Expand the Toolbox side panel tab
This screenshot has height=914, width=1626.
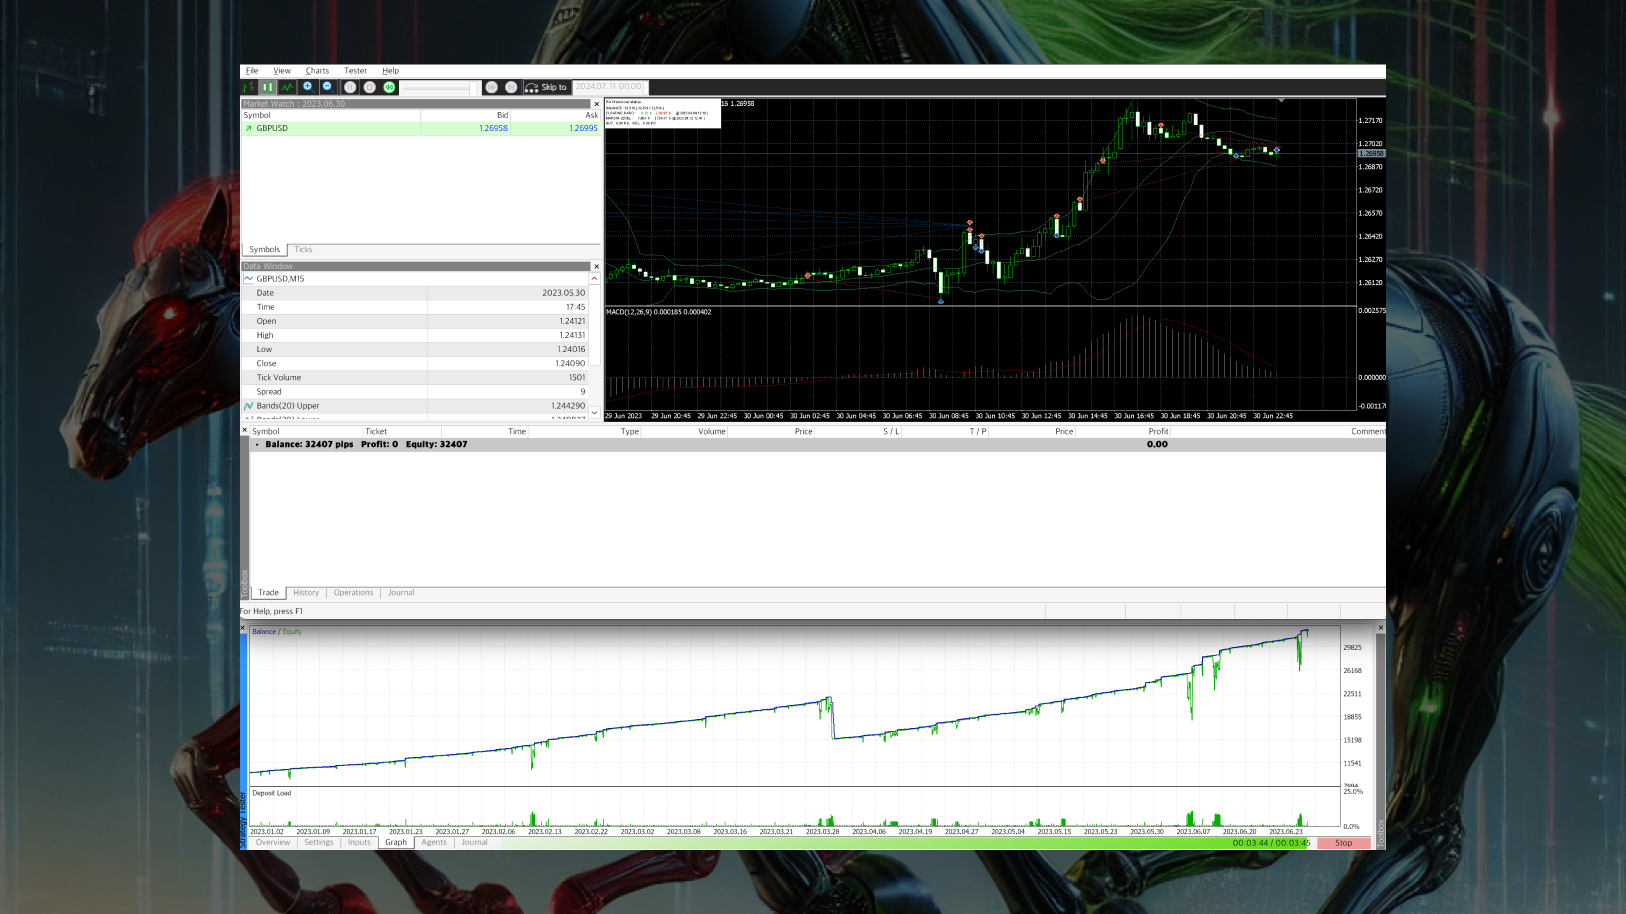click(x=242, y=577)
